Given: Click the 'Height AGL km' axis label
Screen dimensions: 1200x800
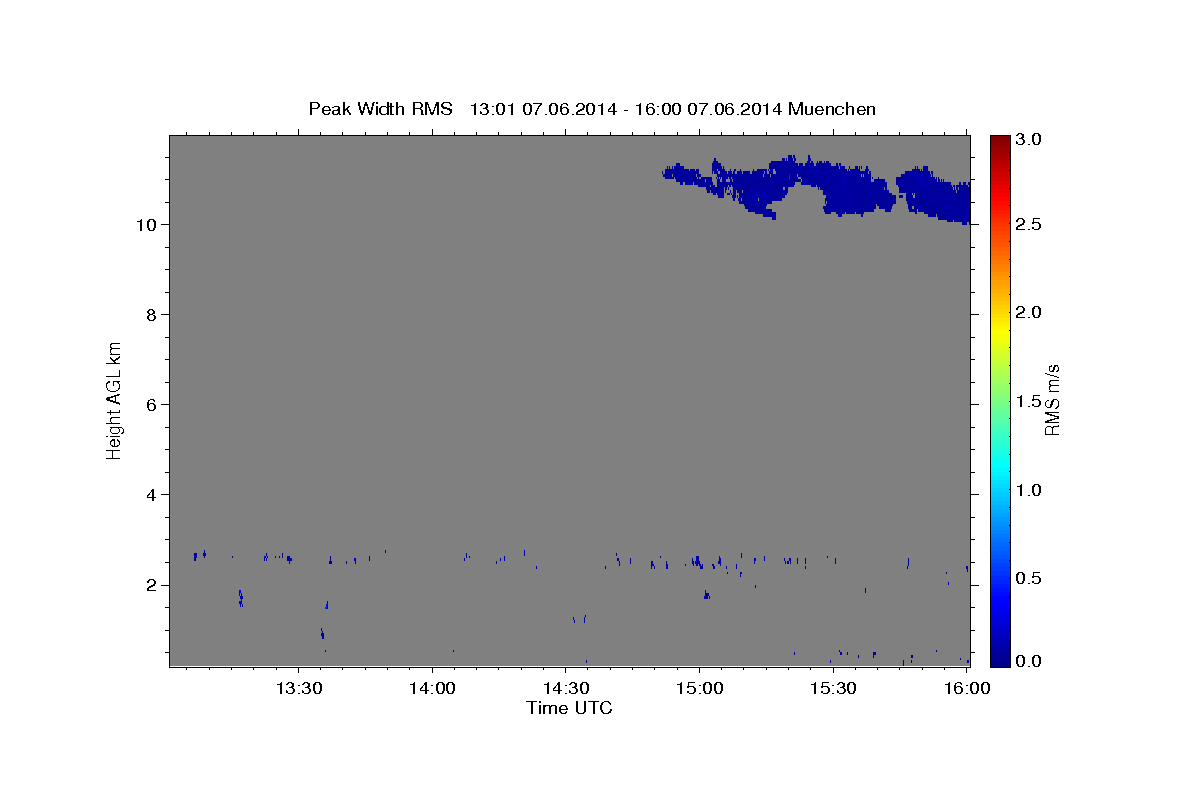Looking at the screenshot, I should pyautogui.click(x=114, y=399).
